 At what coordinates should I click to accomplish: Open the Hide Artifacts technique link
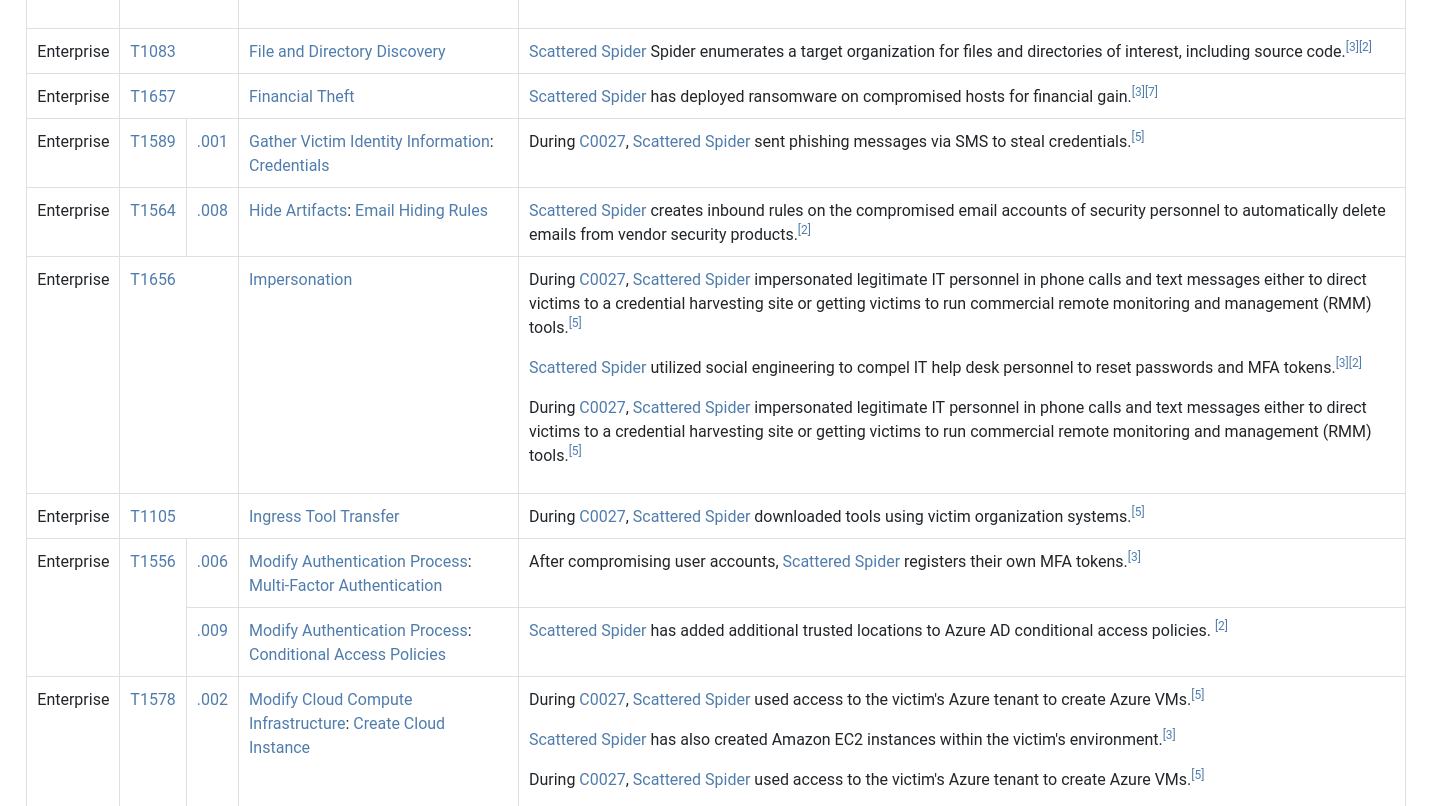pyautogui.click(x=298, y=210)
